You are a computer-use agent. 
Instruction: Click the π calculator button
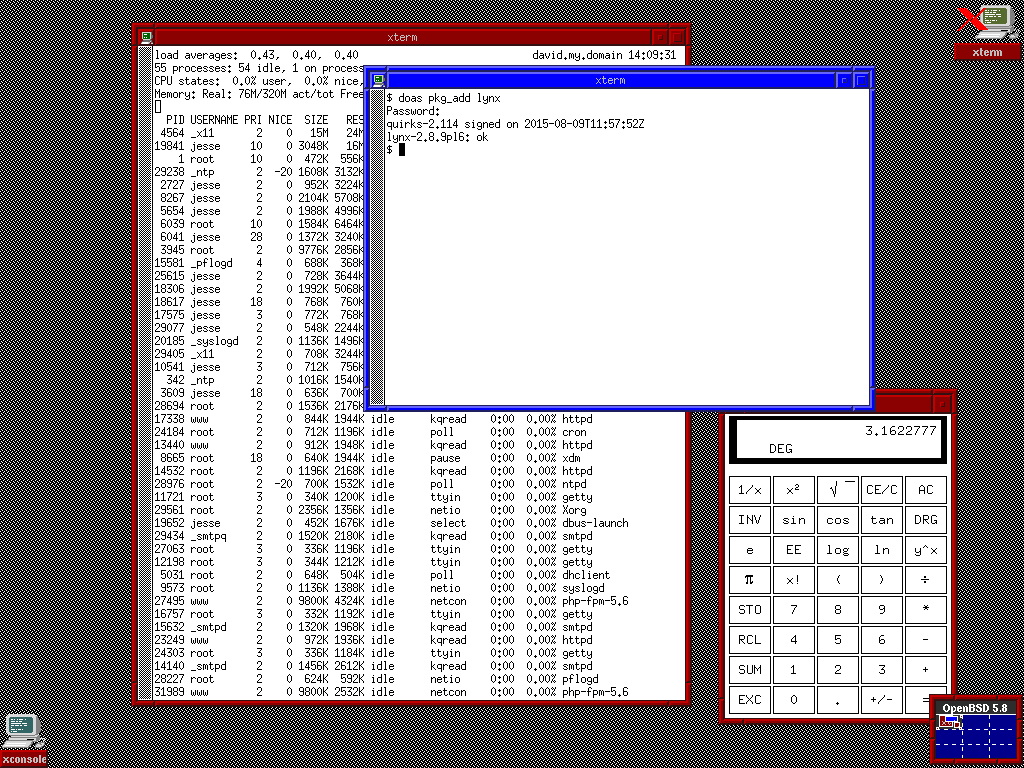pyautogui.click(x=750, y=580)
